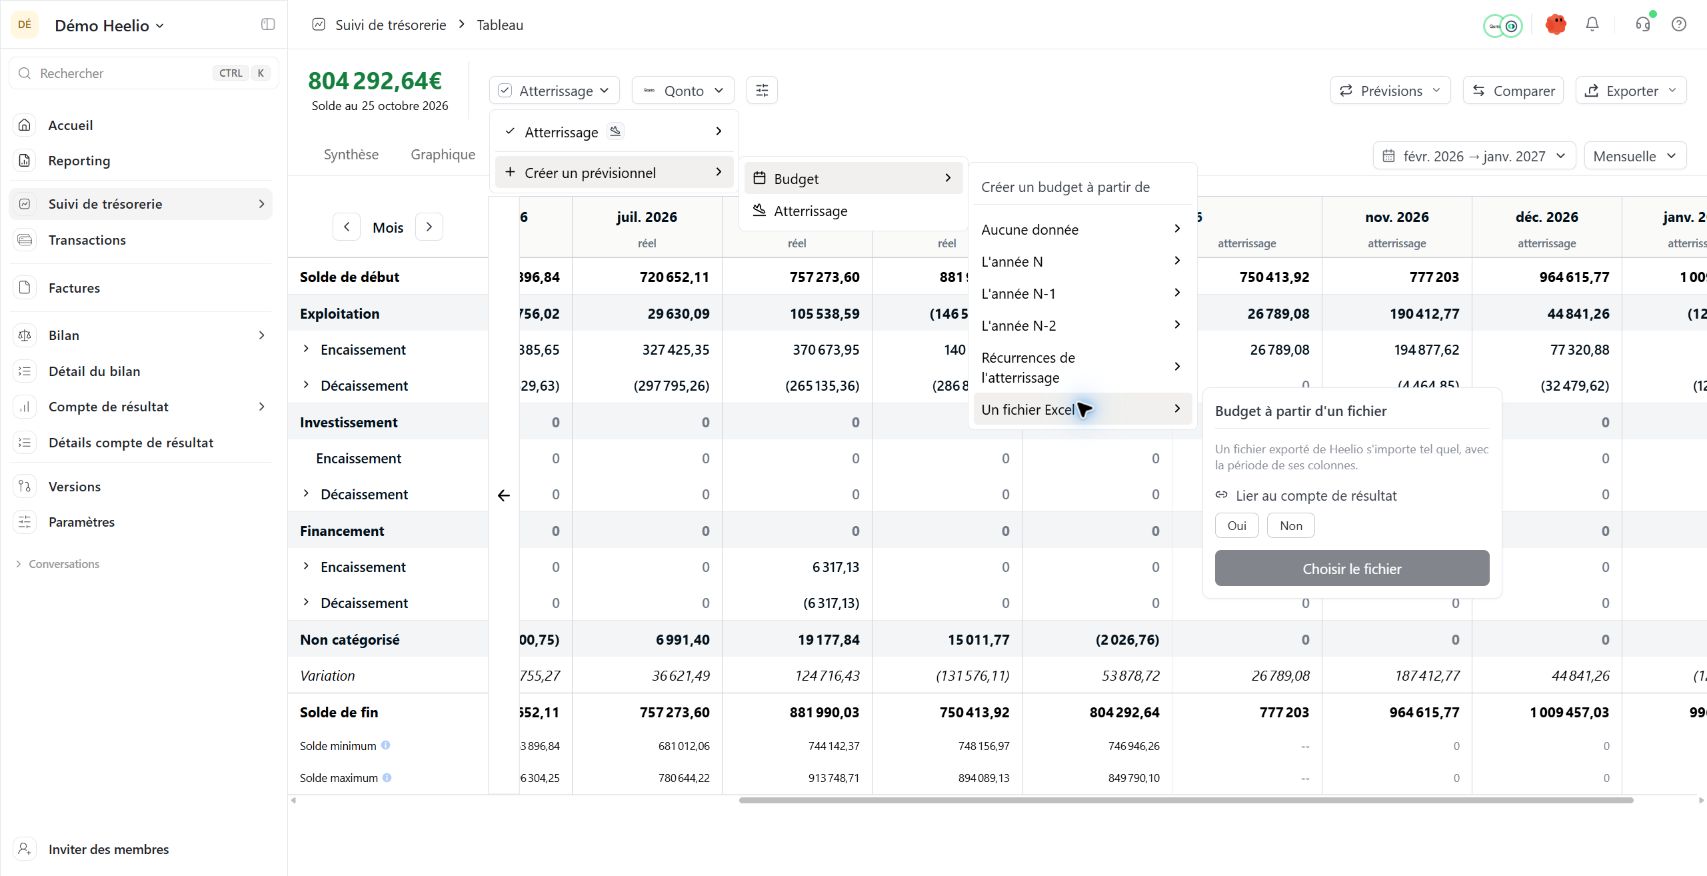Select L'année N-1 budget source

point(1081,294)
